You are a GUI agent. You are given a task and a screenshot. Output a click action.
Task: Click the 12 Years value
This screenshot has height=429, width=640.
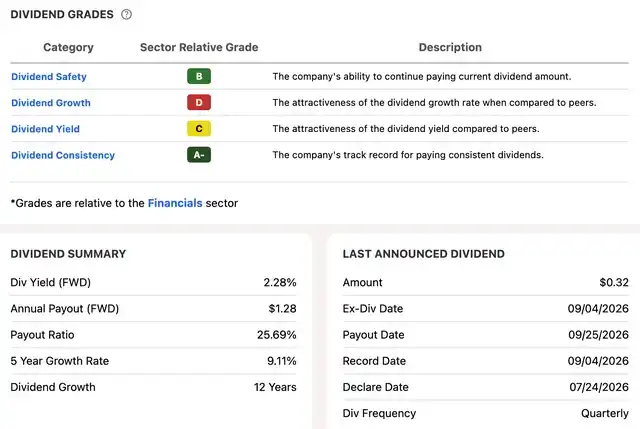[275, 387]
